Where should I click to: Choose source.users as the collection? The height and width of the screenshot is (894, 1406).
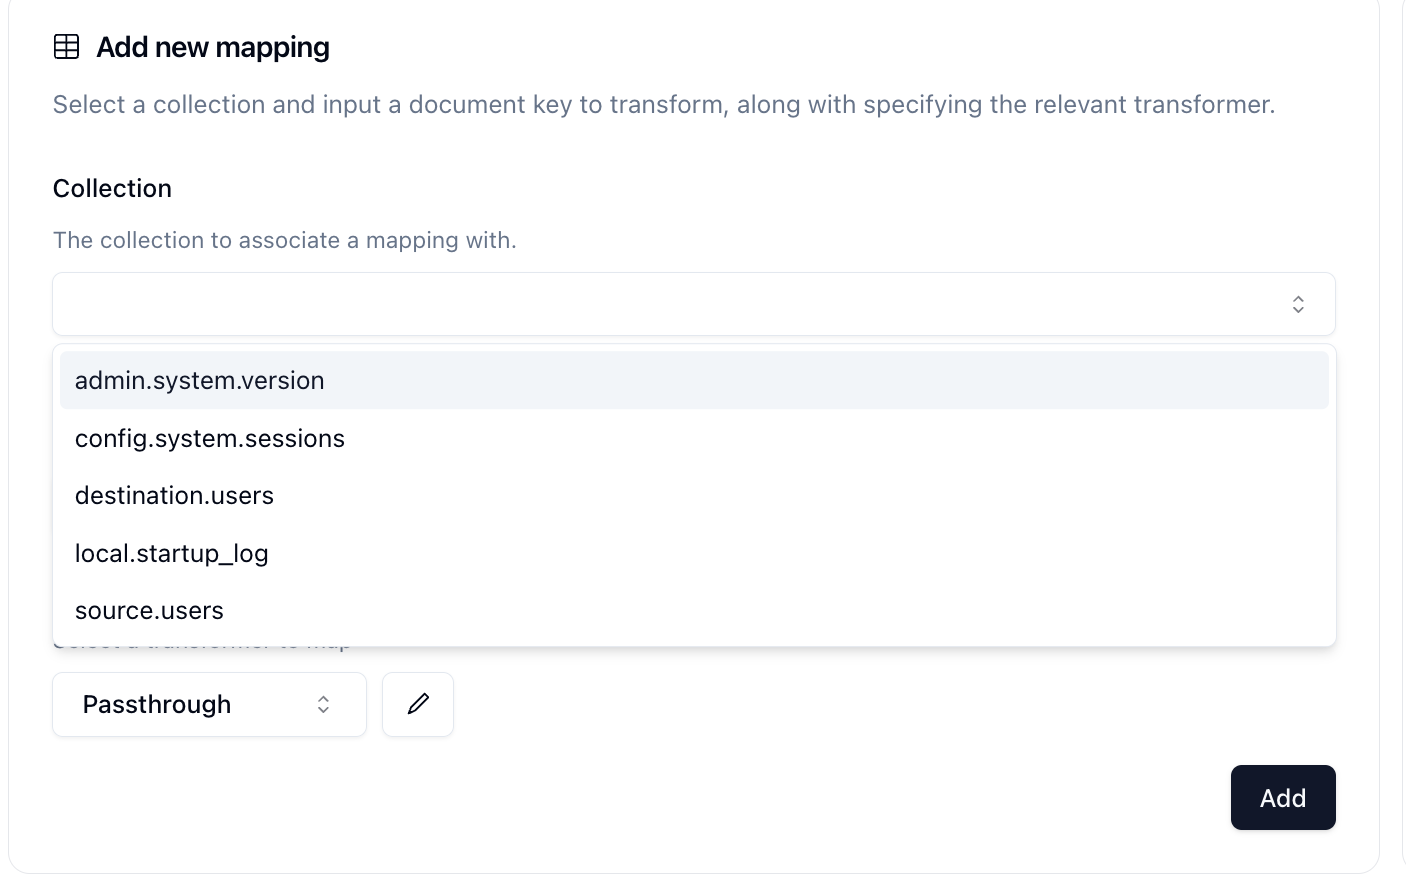click(x=694, y=610)
